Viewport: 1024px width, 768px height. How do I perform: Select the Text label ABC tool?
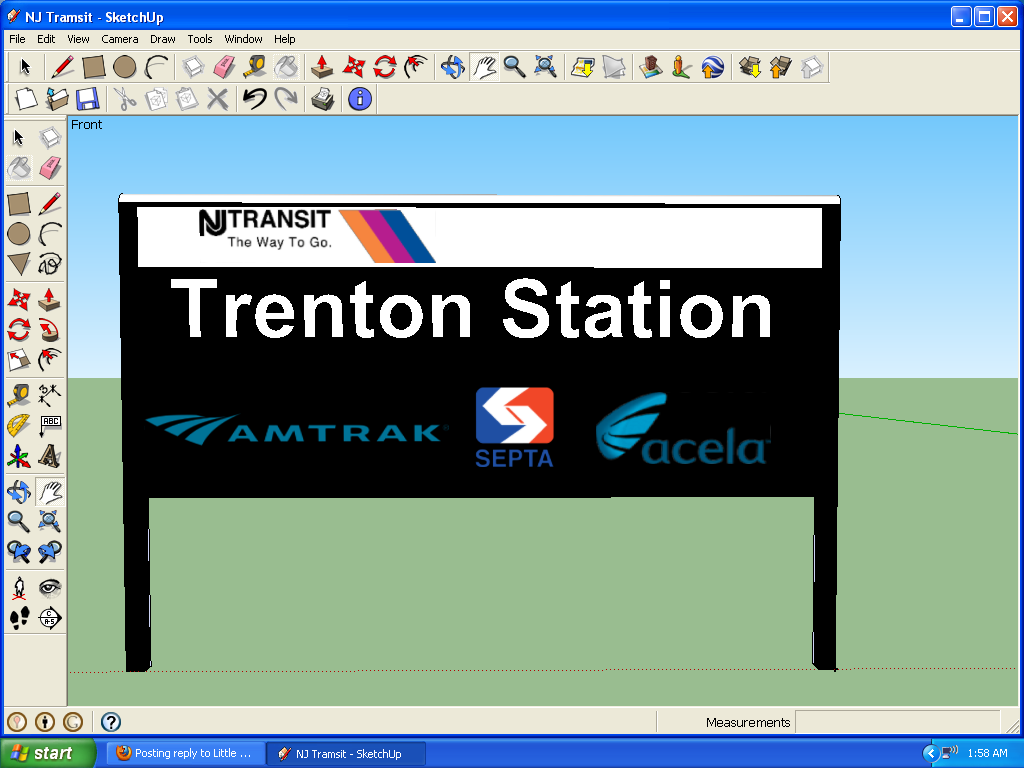pos(50,425)
